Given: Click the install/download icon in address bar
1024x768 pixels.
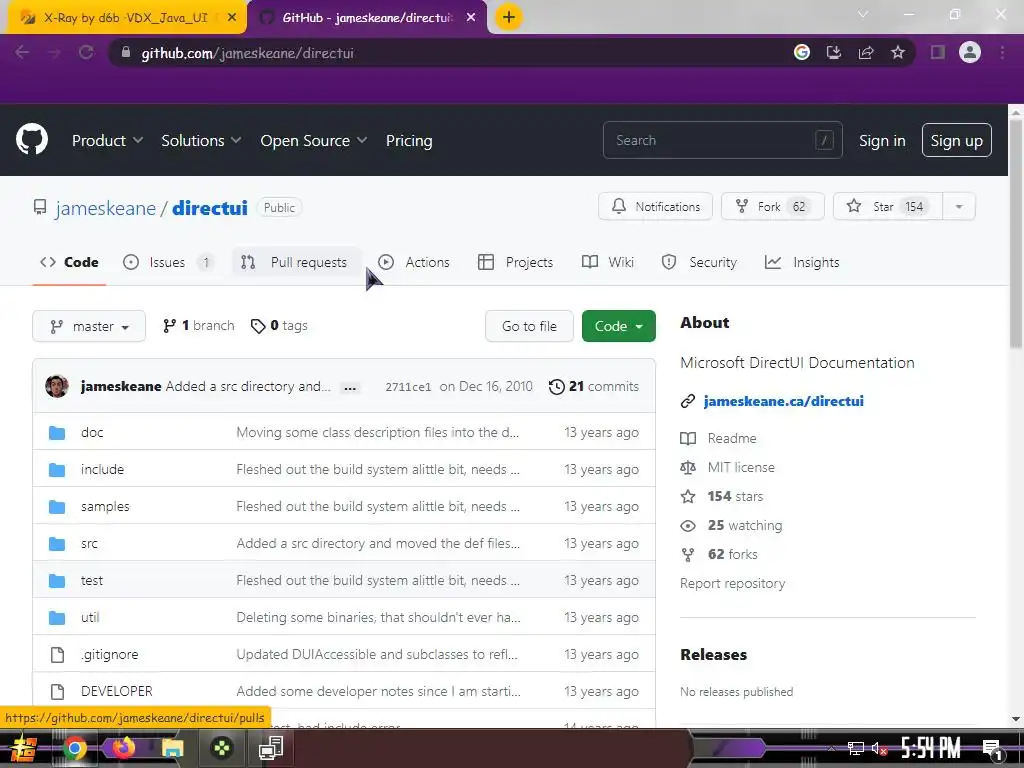Looking at the screenshot, I should click(x=833, y=52).
